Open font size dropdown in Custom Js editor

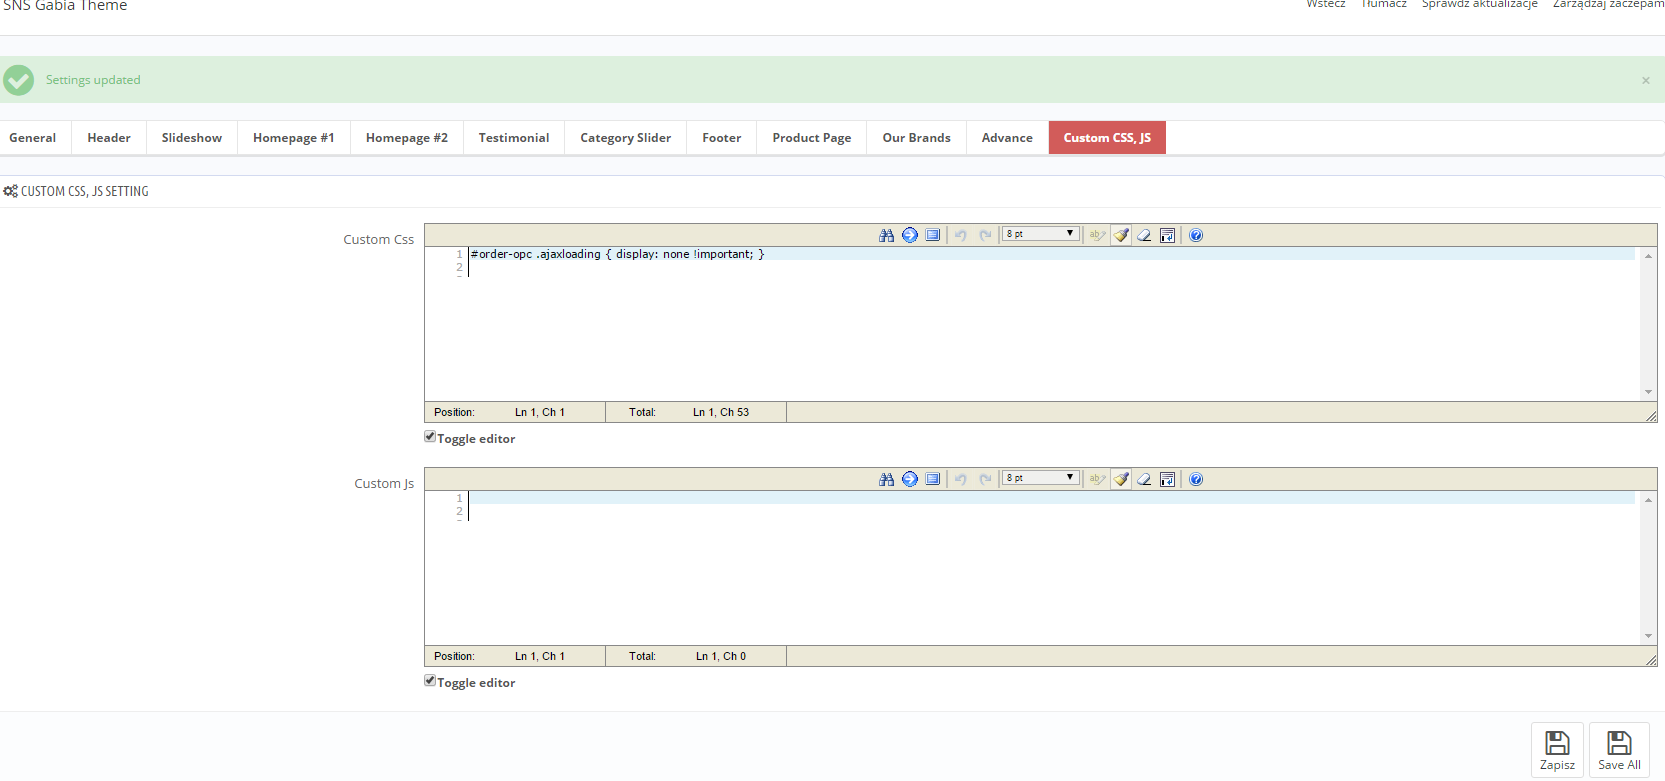pyautogui.click(x=1041, y=478)
